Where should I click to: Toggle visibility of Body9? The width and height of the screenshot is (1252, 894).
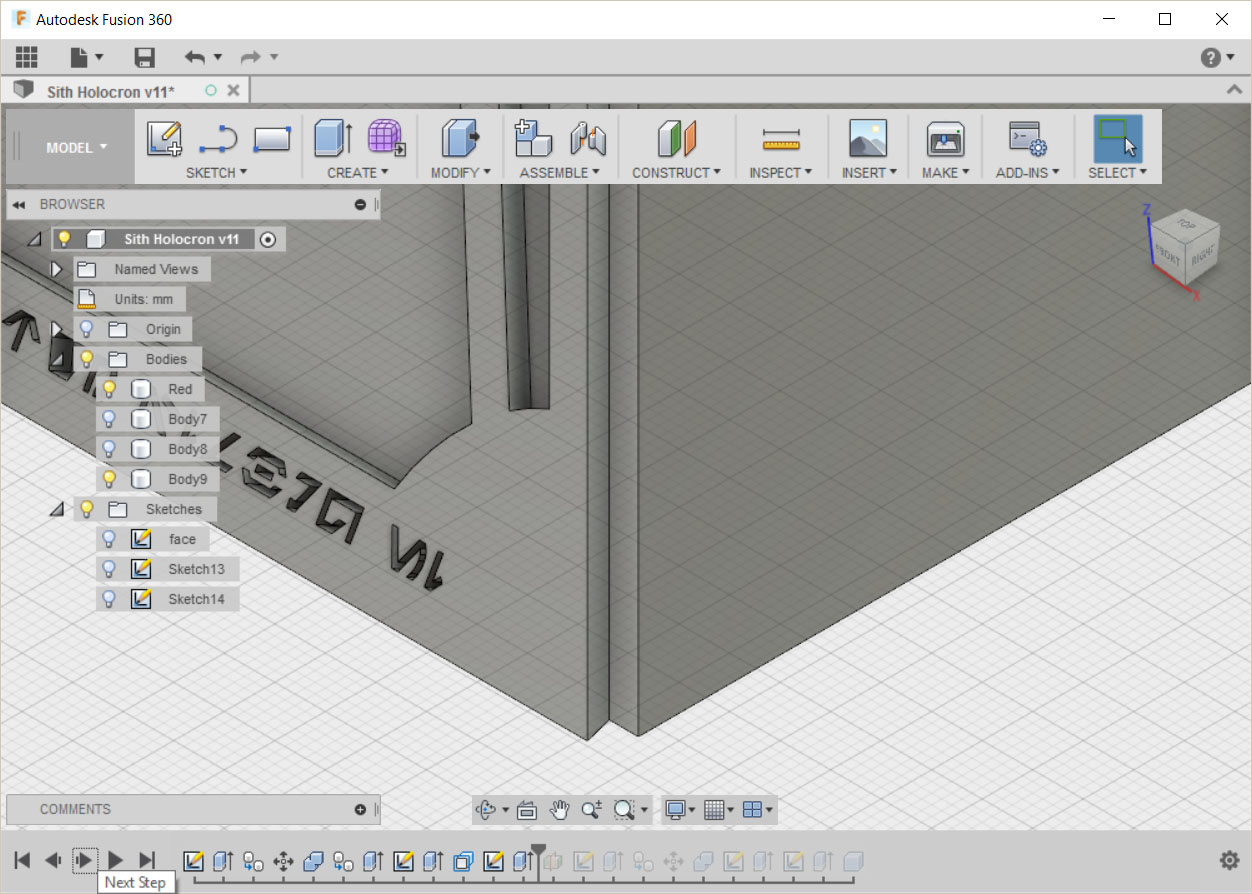tap(110, 479)
